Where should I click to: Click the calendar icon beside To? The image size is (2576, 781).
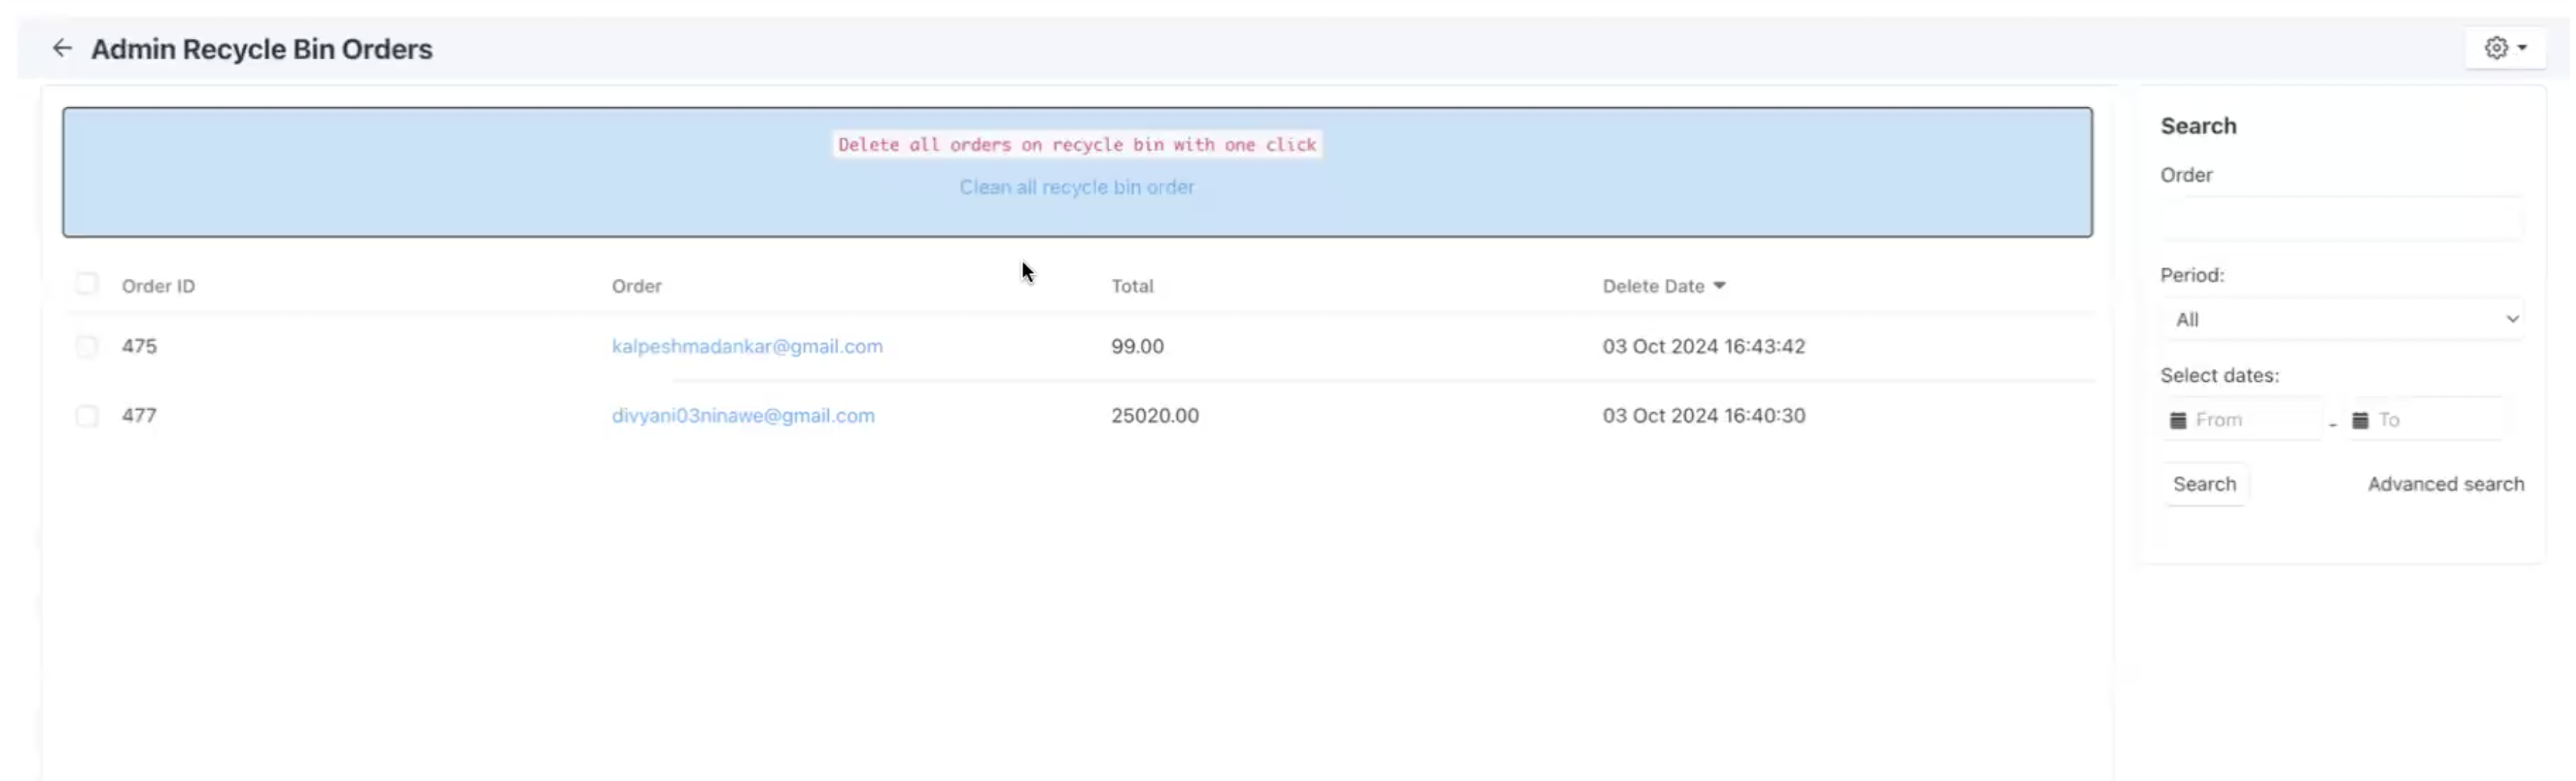[x=2359, y=420]
